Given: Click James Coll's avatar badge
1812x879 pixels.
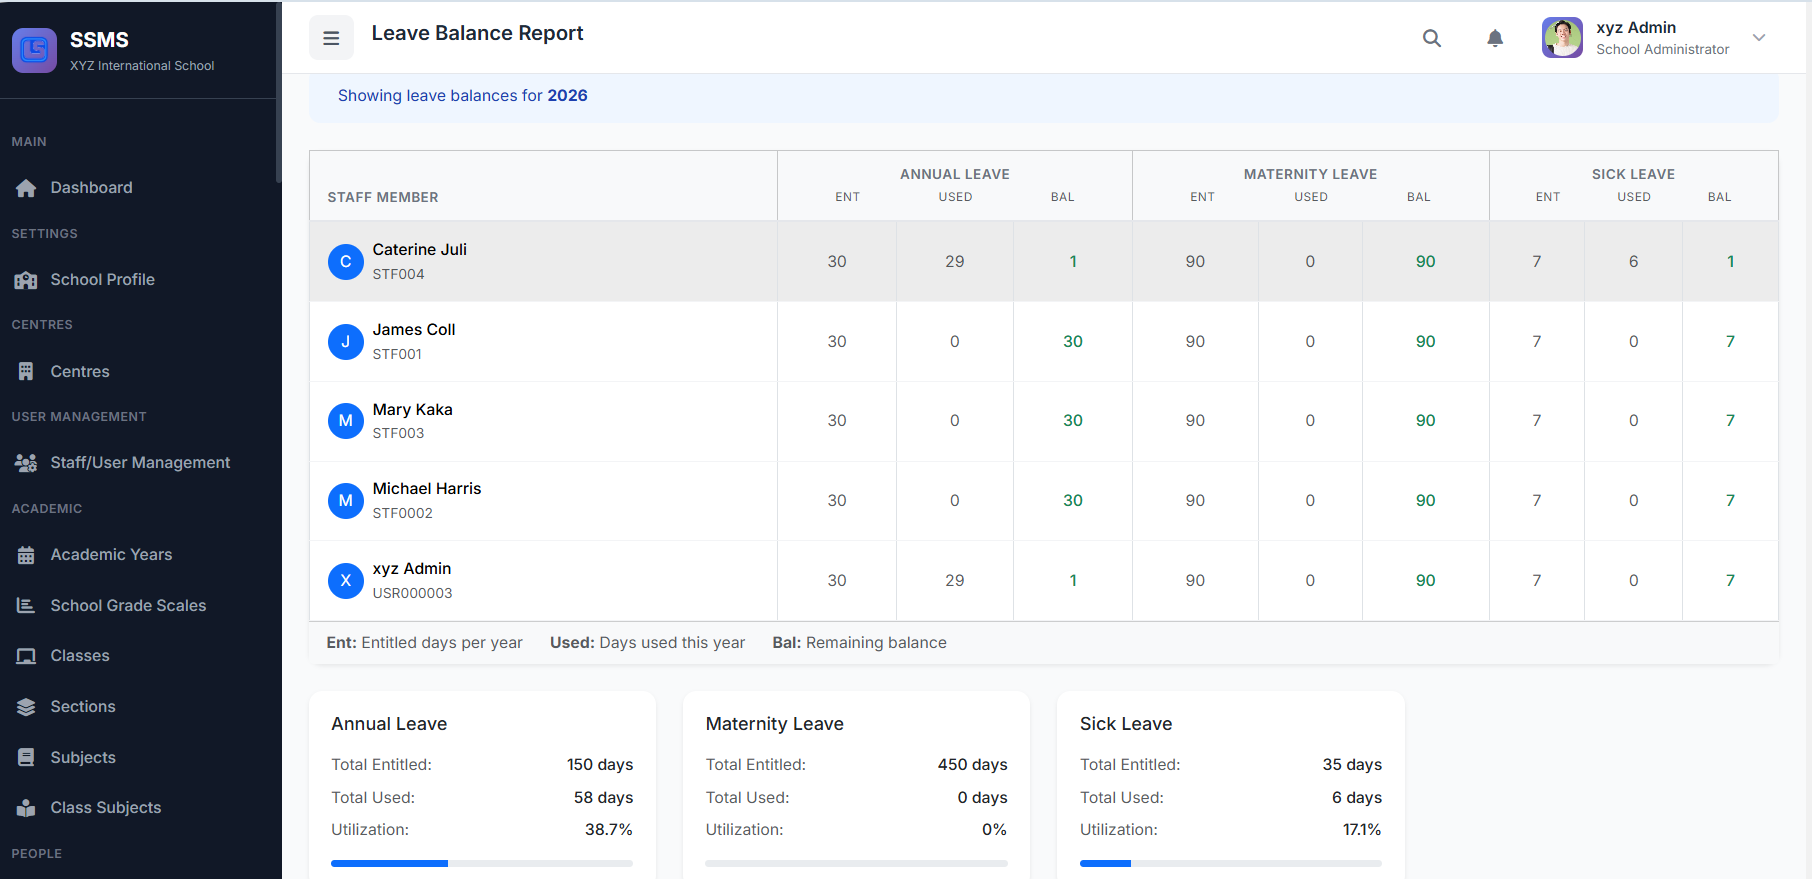Looking at the screenshot, I should point(345,342).
